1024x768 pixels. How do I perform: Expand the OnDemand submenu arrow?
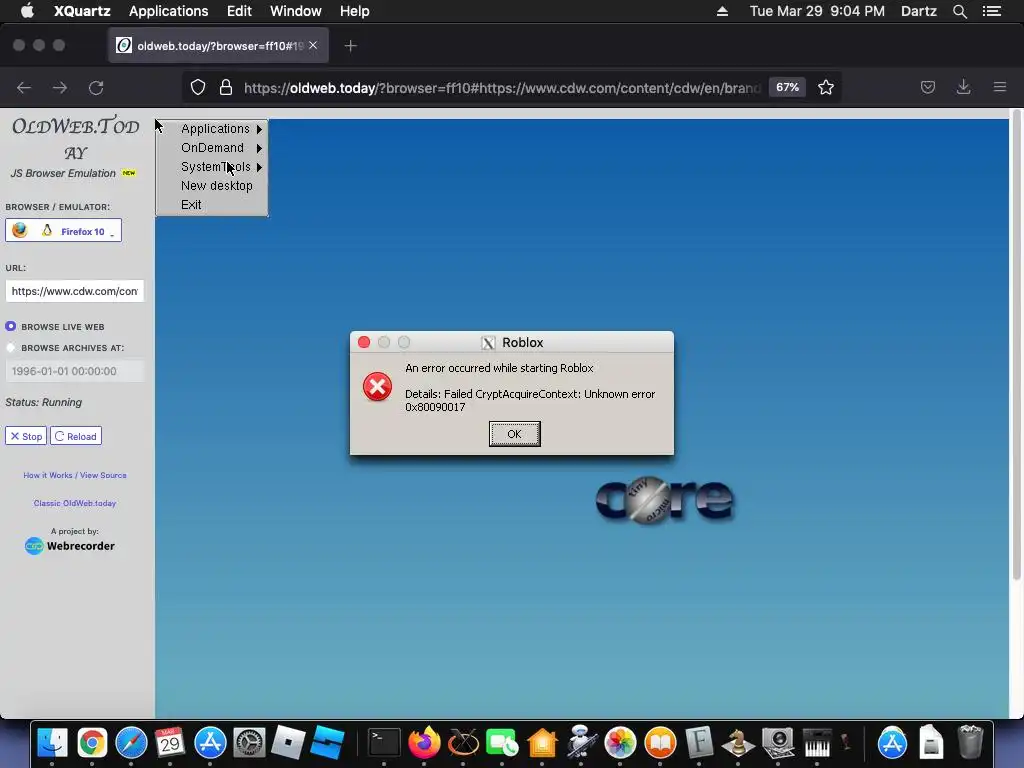click(259, 148)
